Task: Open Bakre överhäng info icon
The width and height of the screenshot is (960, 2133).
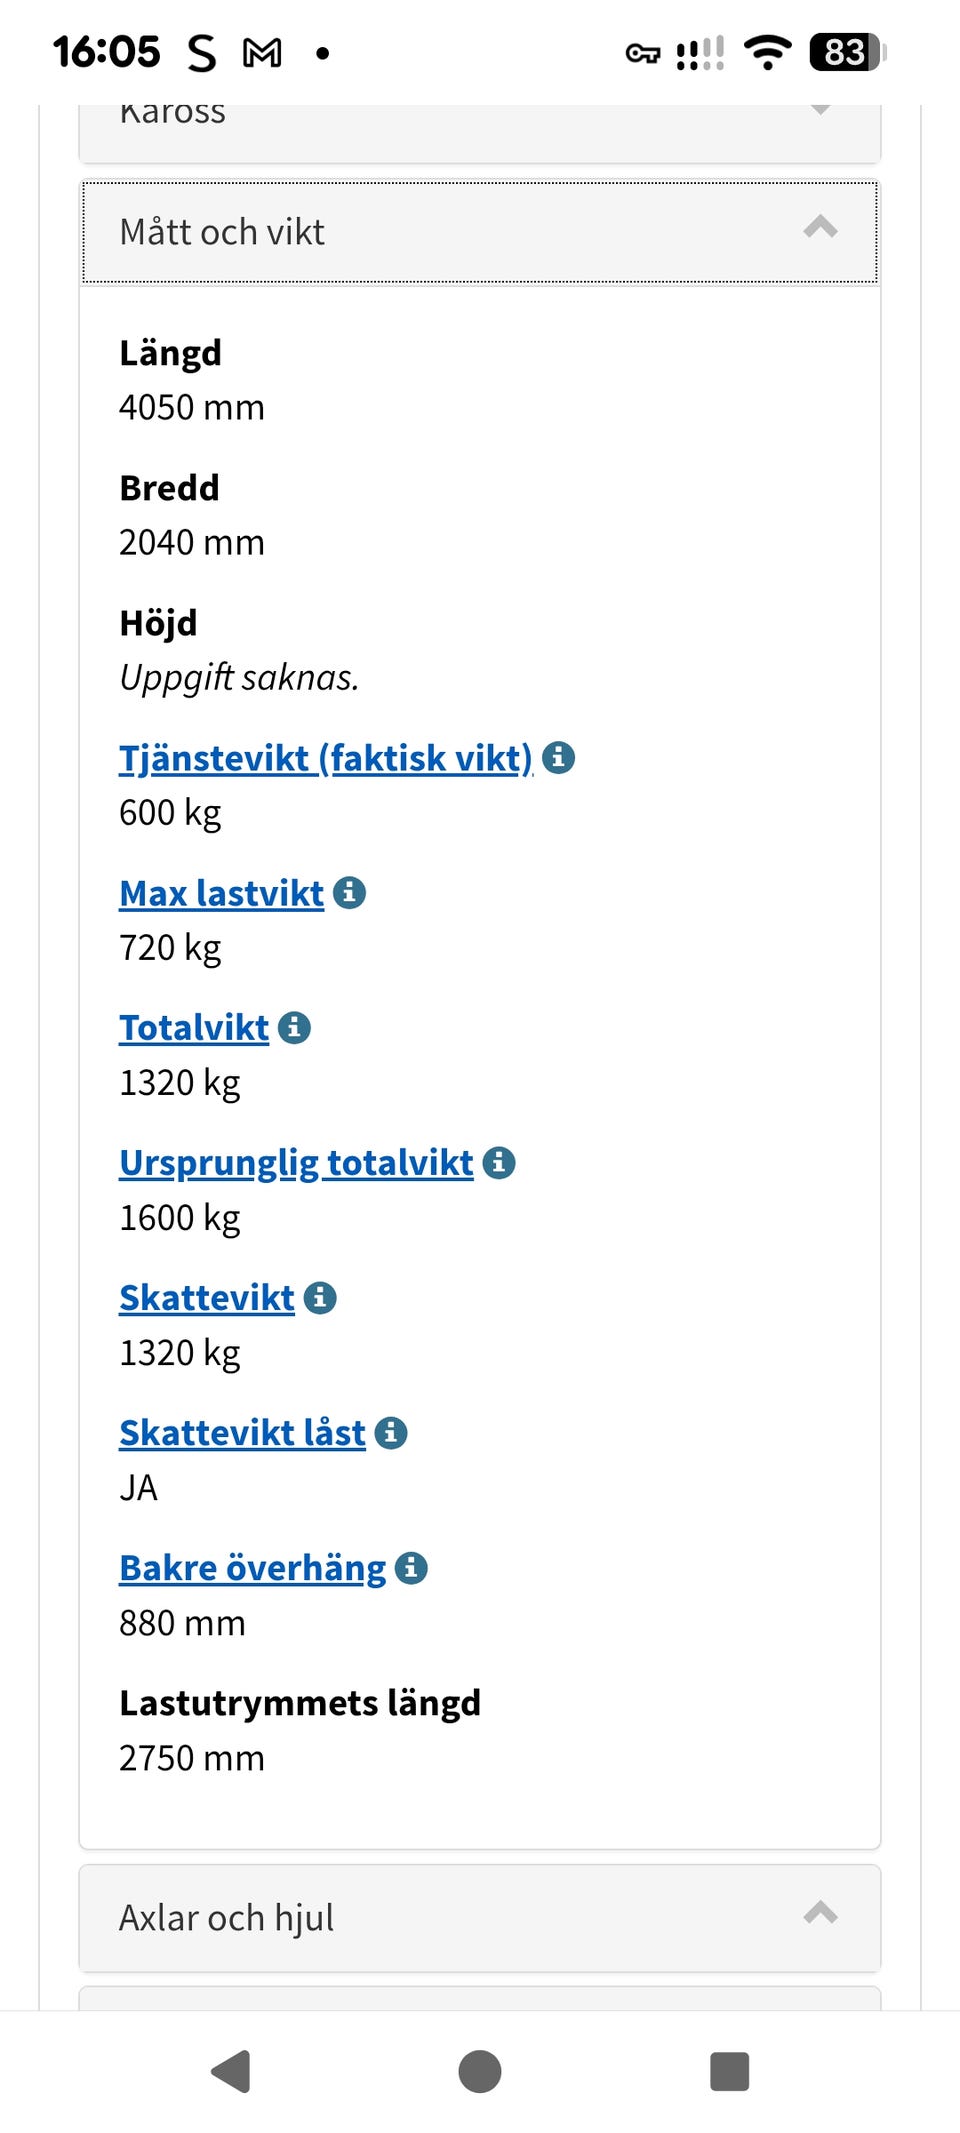Action: (411, 1568)
